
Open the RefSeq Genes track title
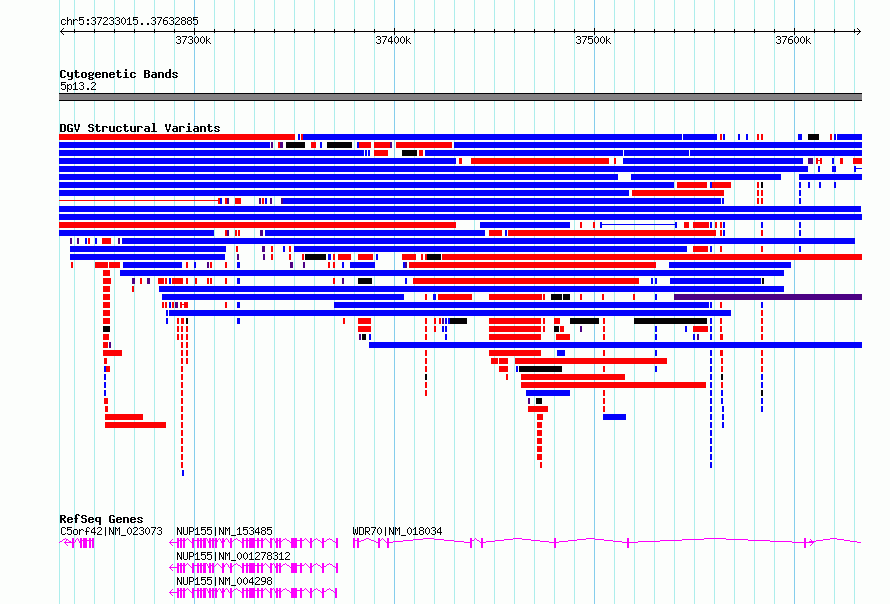click(101, 519)
